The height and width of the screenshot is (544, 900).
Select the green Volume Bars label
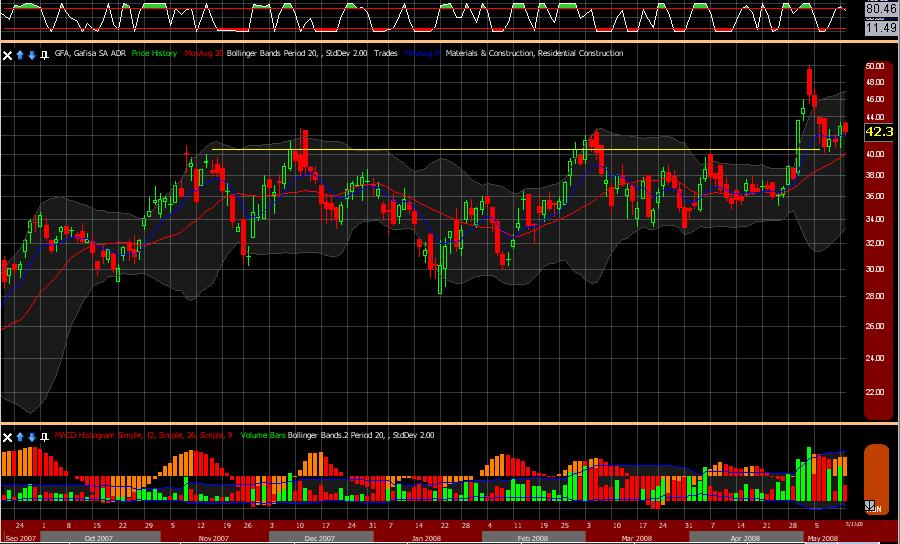click(263, 436)
